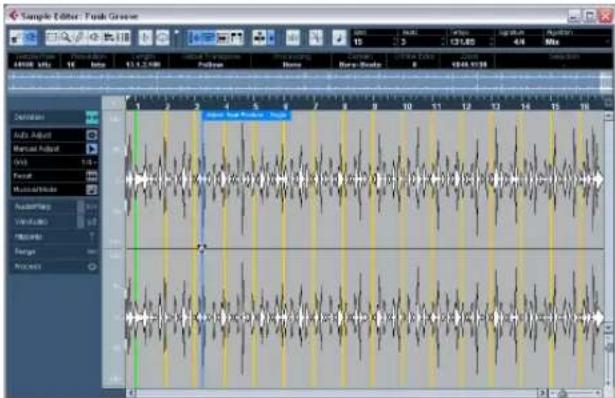Image resolution: width=615 pixels, height=398 pixels.
Task: Open the Domain Bars+Beats dropdown
Action: 360,64
